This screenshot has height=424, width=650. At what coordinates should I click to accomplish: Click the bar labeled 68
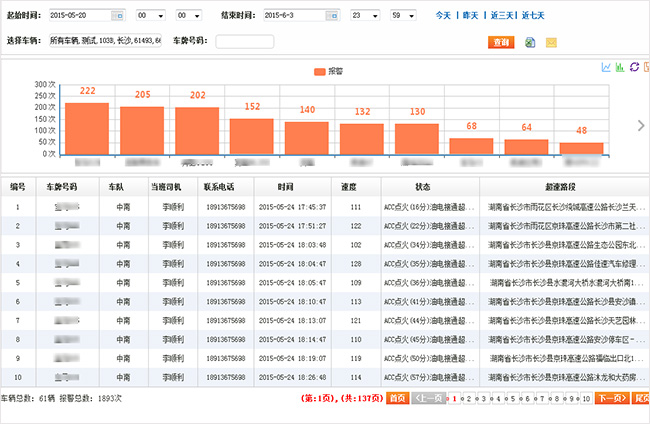pos(471,147)
